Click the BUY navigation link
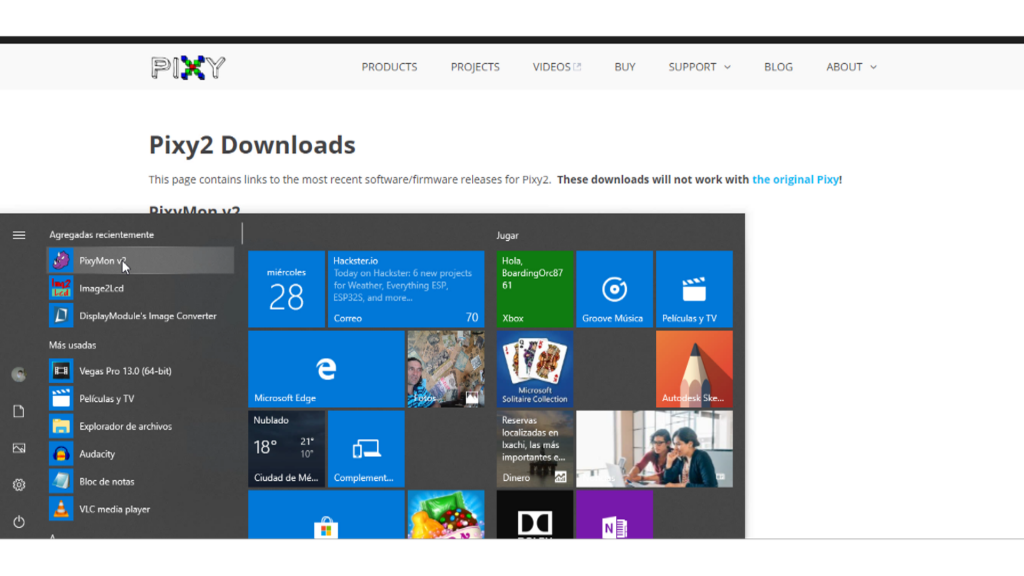 coord(625,67)
